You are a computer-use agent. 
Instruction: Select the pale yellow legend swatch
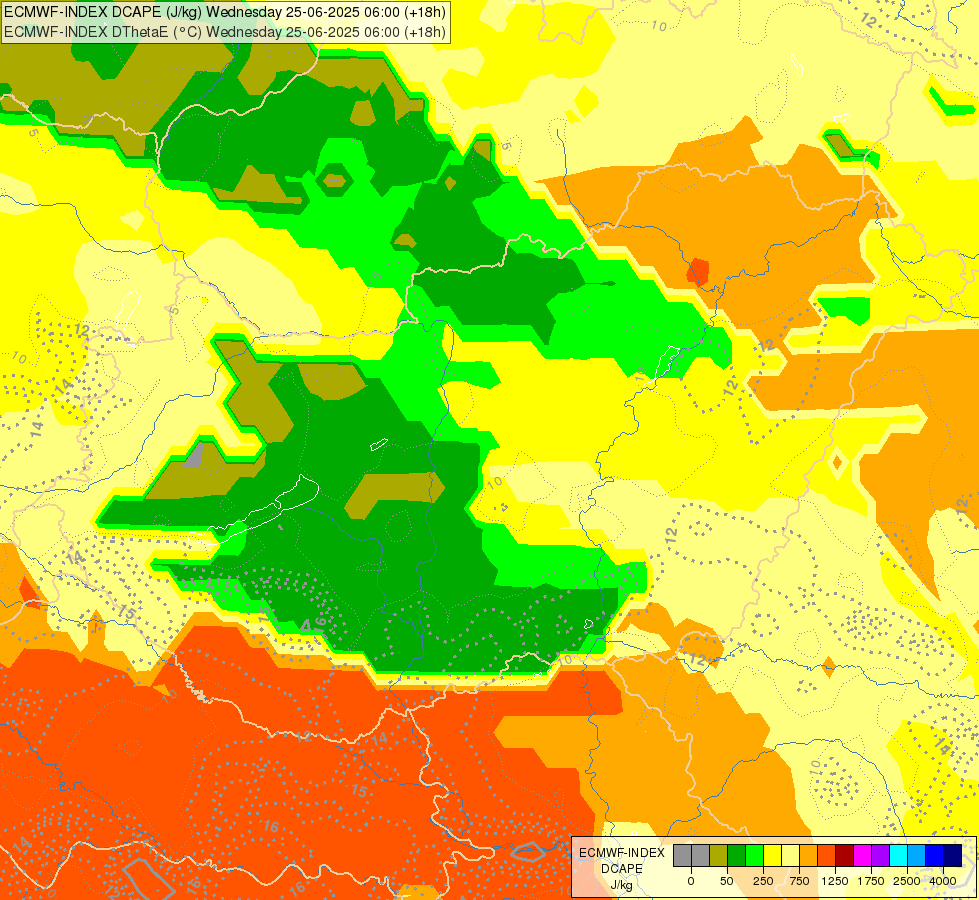[790, 856]
